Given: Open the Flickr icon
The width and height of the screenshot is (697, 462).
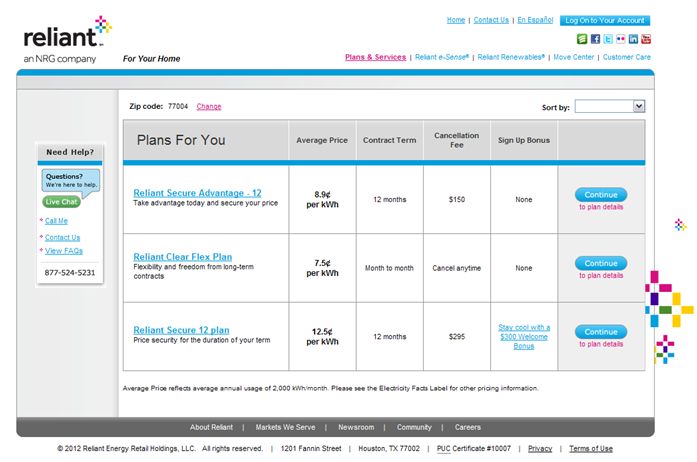Looking at the screenshot, I should click(621, 39).
